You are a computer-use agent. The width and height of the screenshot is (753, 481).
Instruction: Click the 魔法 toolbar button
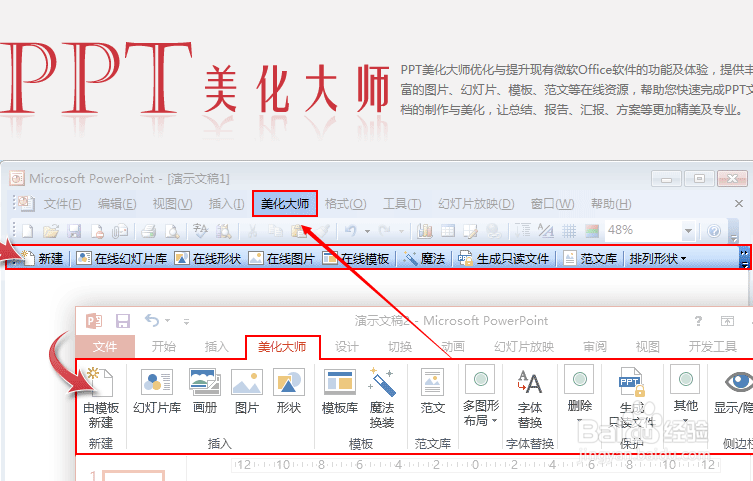tap(424, 259)
